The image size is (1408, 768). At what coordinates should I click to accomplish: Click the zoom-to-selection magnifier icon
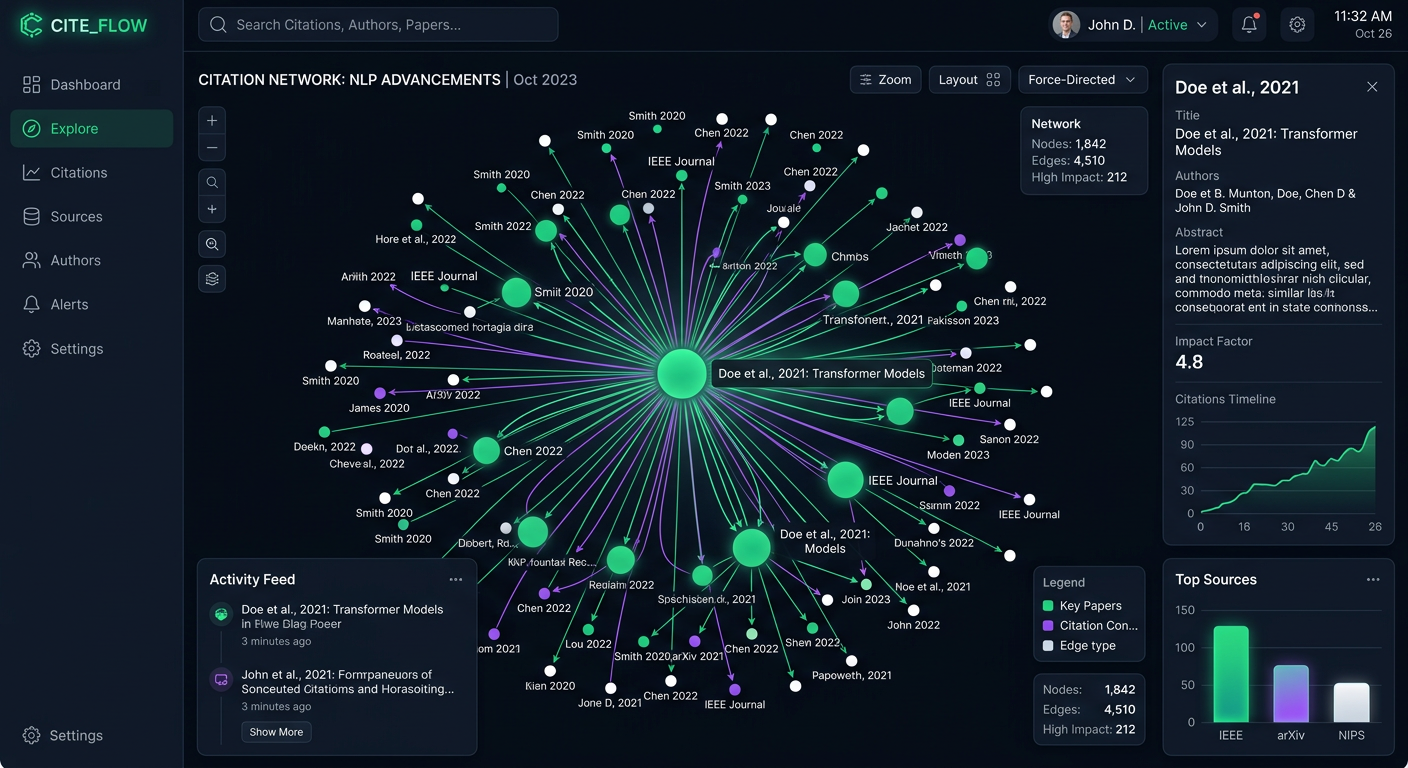tap(211, 244)
